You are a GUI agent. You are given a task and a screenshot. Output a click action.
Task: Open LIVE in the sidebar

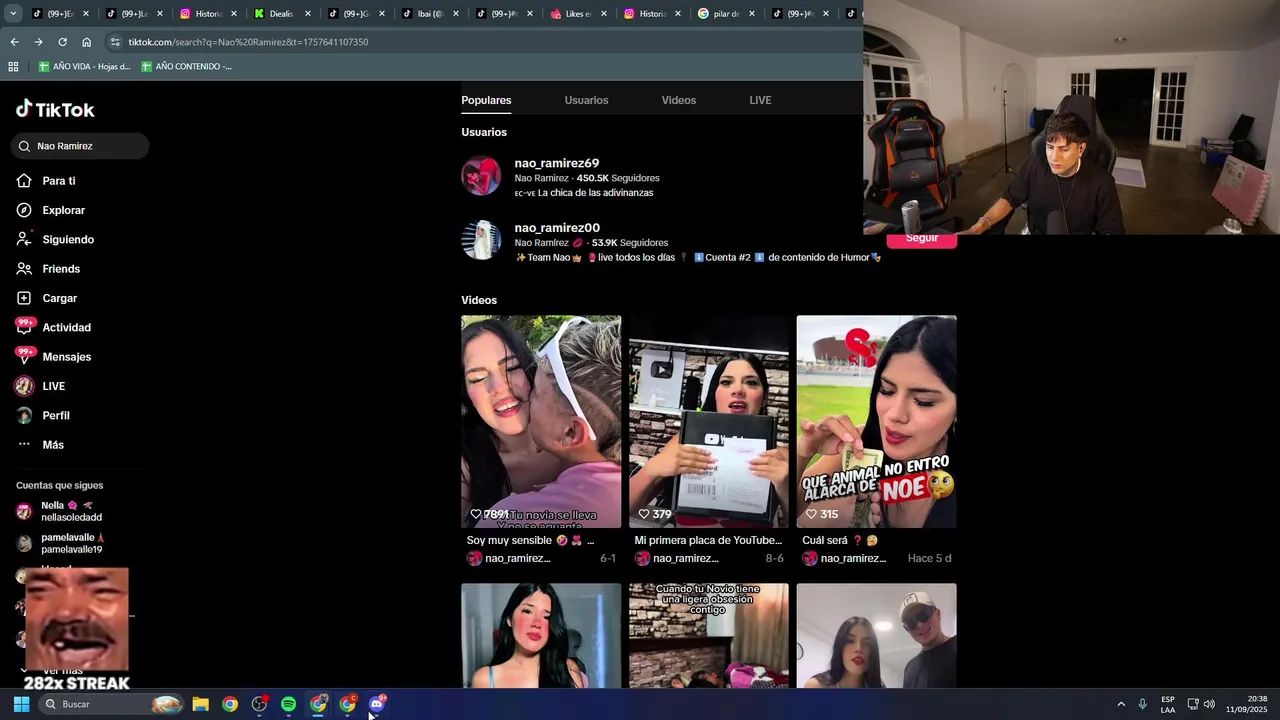click(41, 386)
